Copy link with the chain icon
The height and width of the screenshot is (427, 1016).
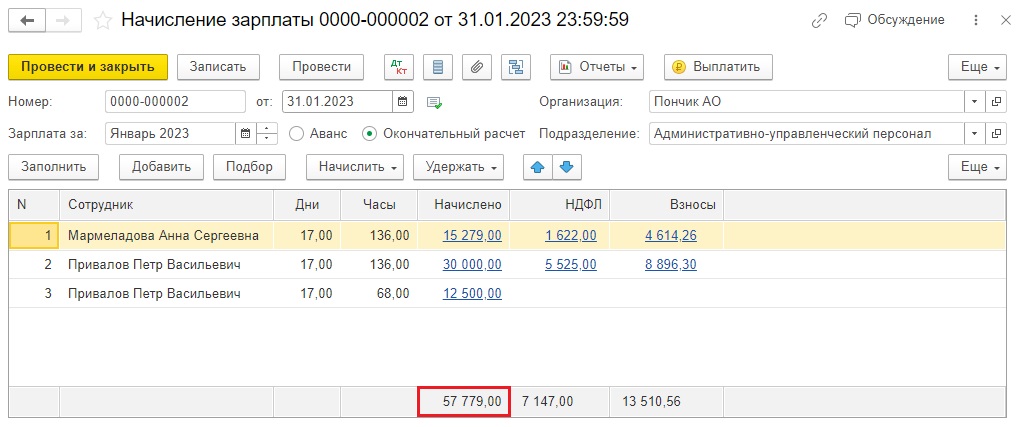[820, 21]
